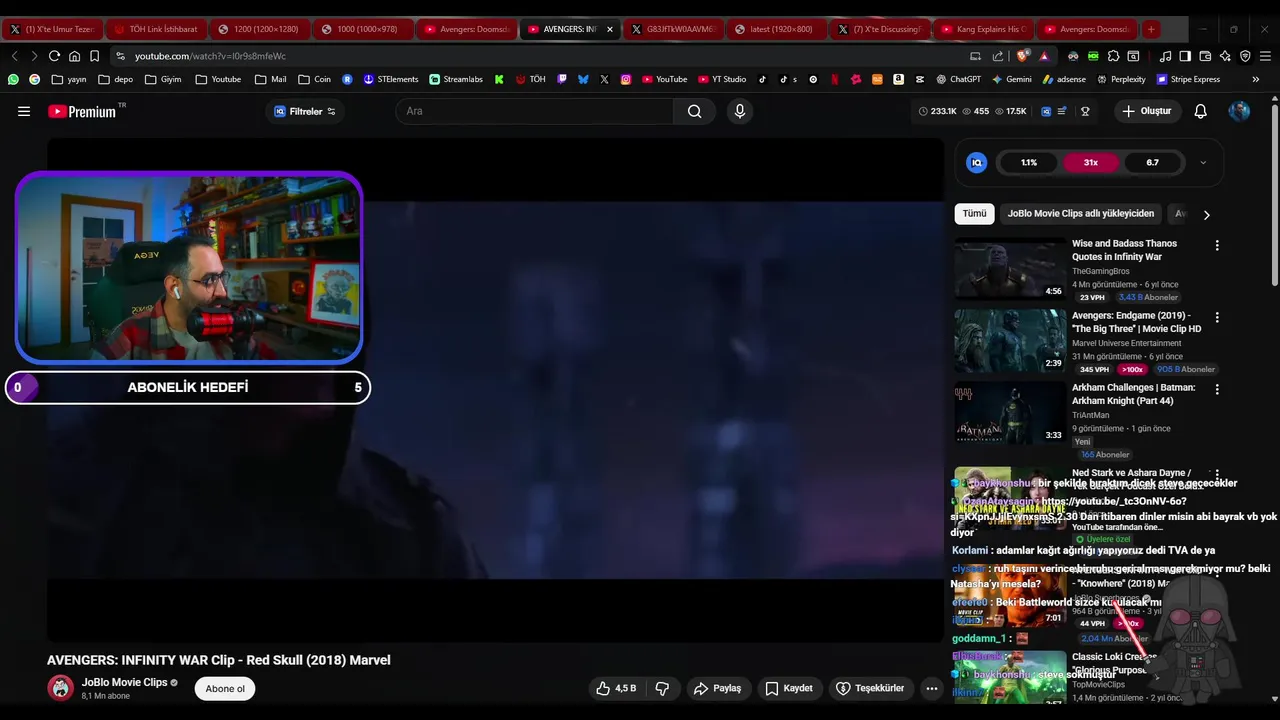1280x720 pixels.
Task: Go to YouTube Premium home logo
Action: 82,111
